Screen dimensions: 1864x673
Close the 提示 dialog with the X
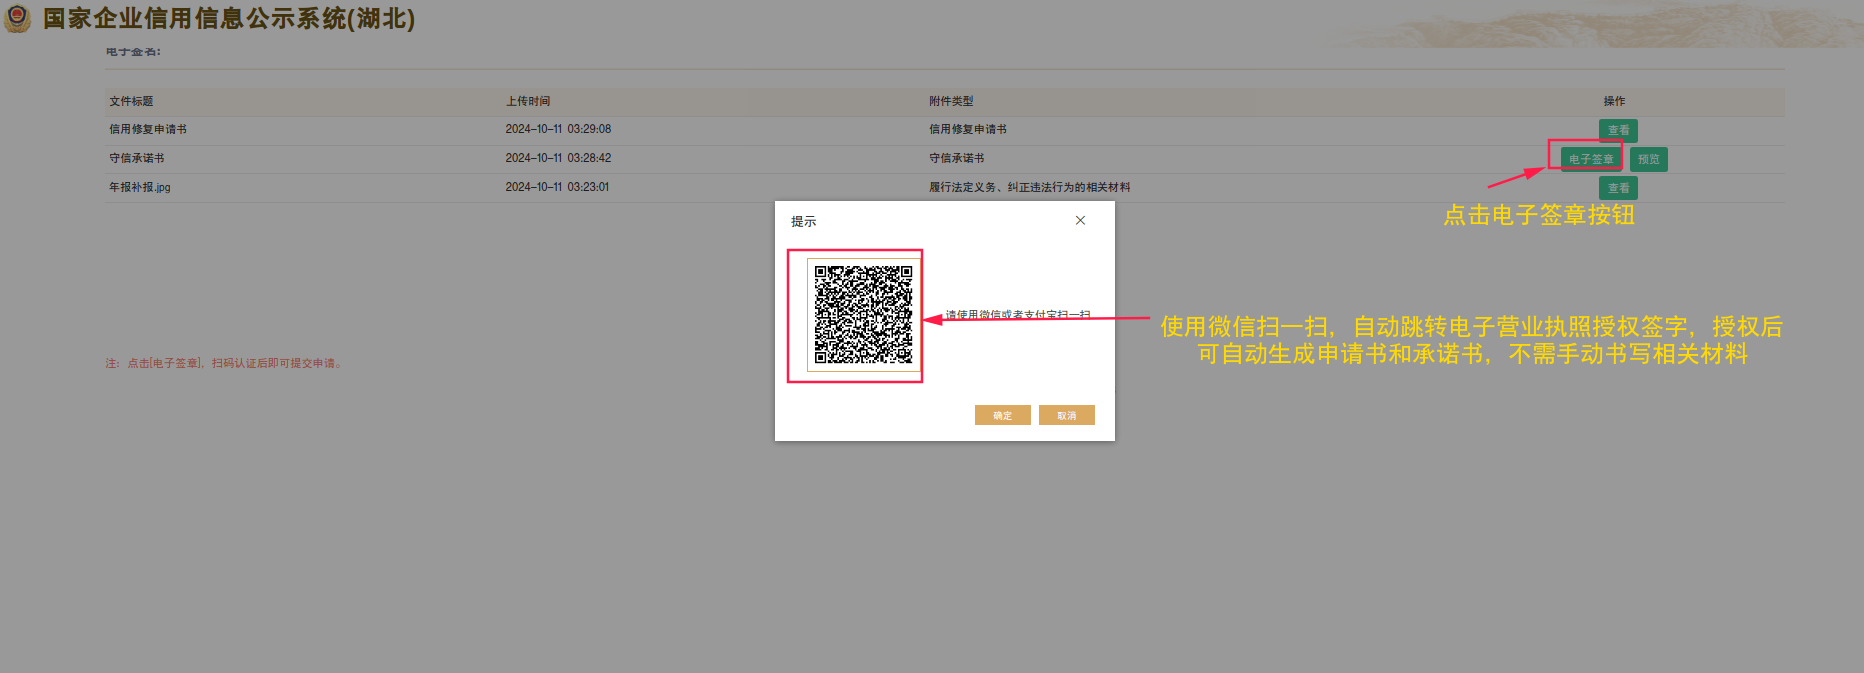point(1080,220)
